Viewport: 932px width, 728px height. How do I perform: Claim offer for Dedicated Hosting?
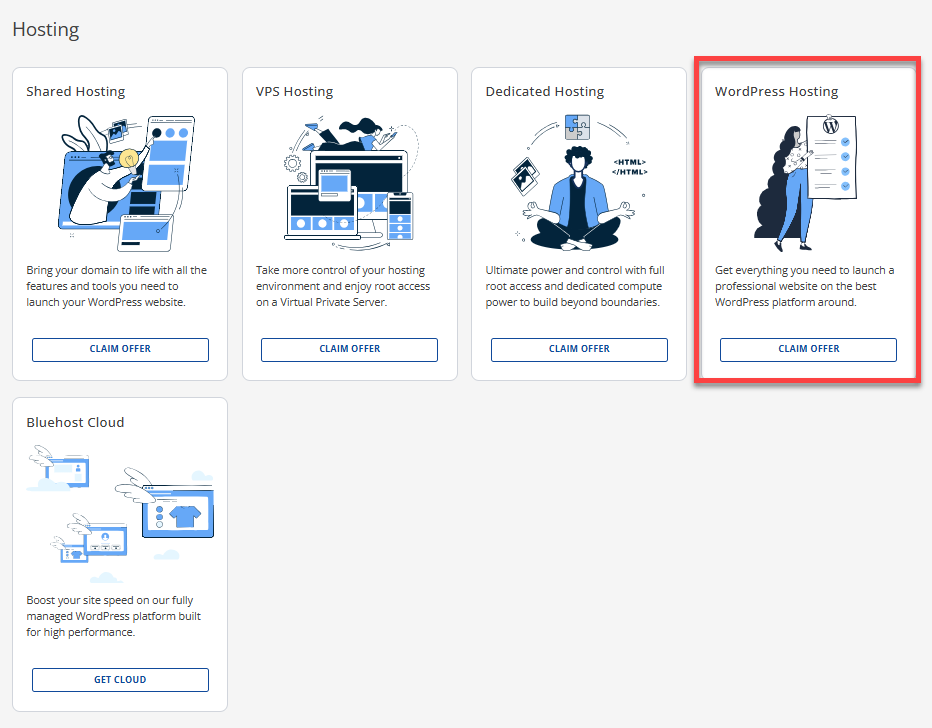(579, 349)
